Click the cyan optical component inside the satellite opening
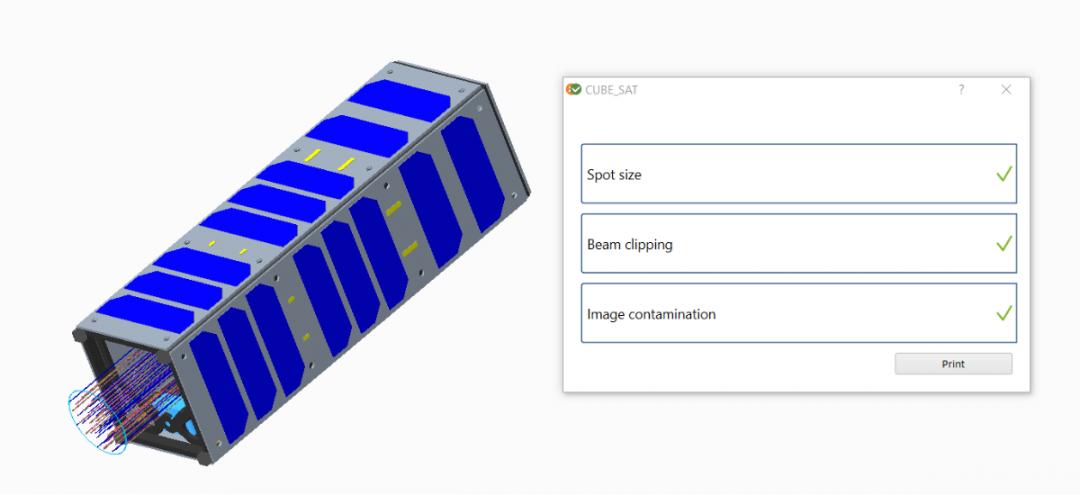This screenshot has width=1080, height=495. pos(172,412)
